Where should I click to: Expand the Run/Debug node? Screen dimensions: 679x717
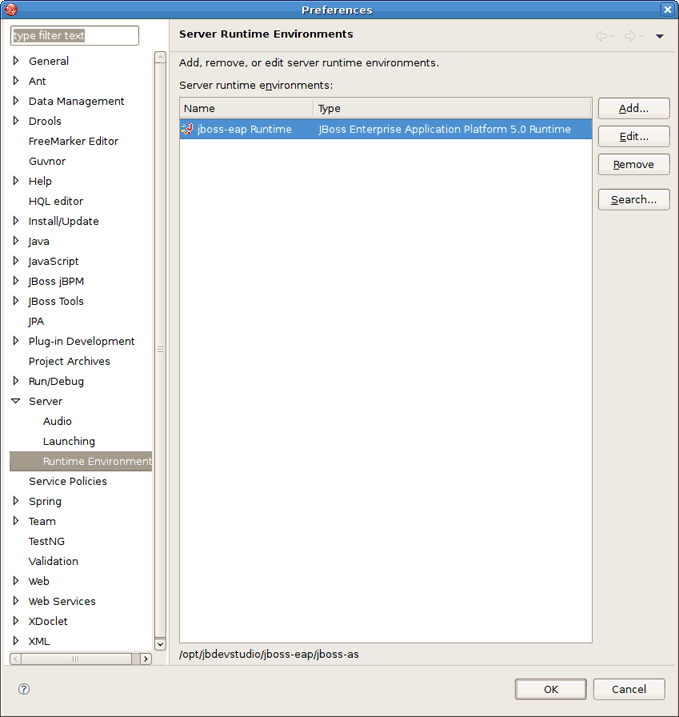(x=16, y=381)
